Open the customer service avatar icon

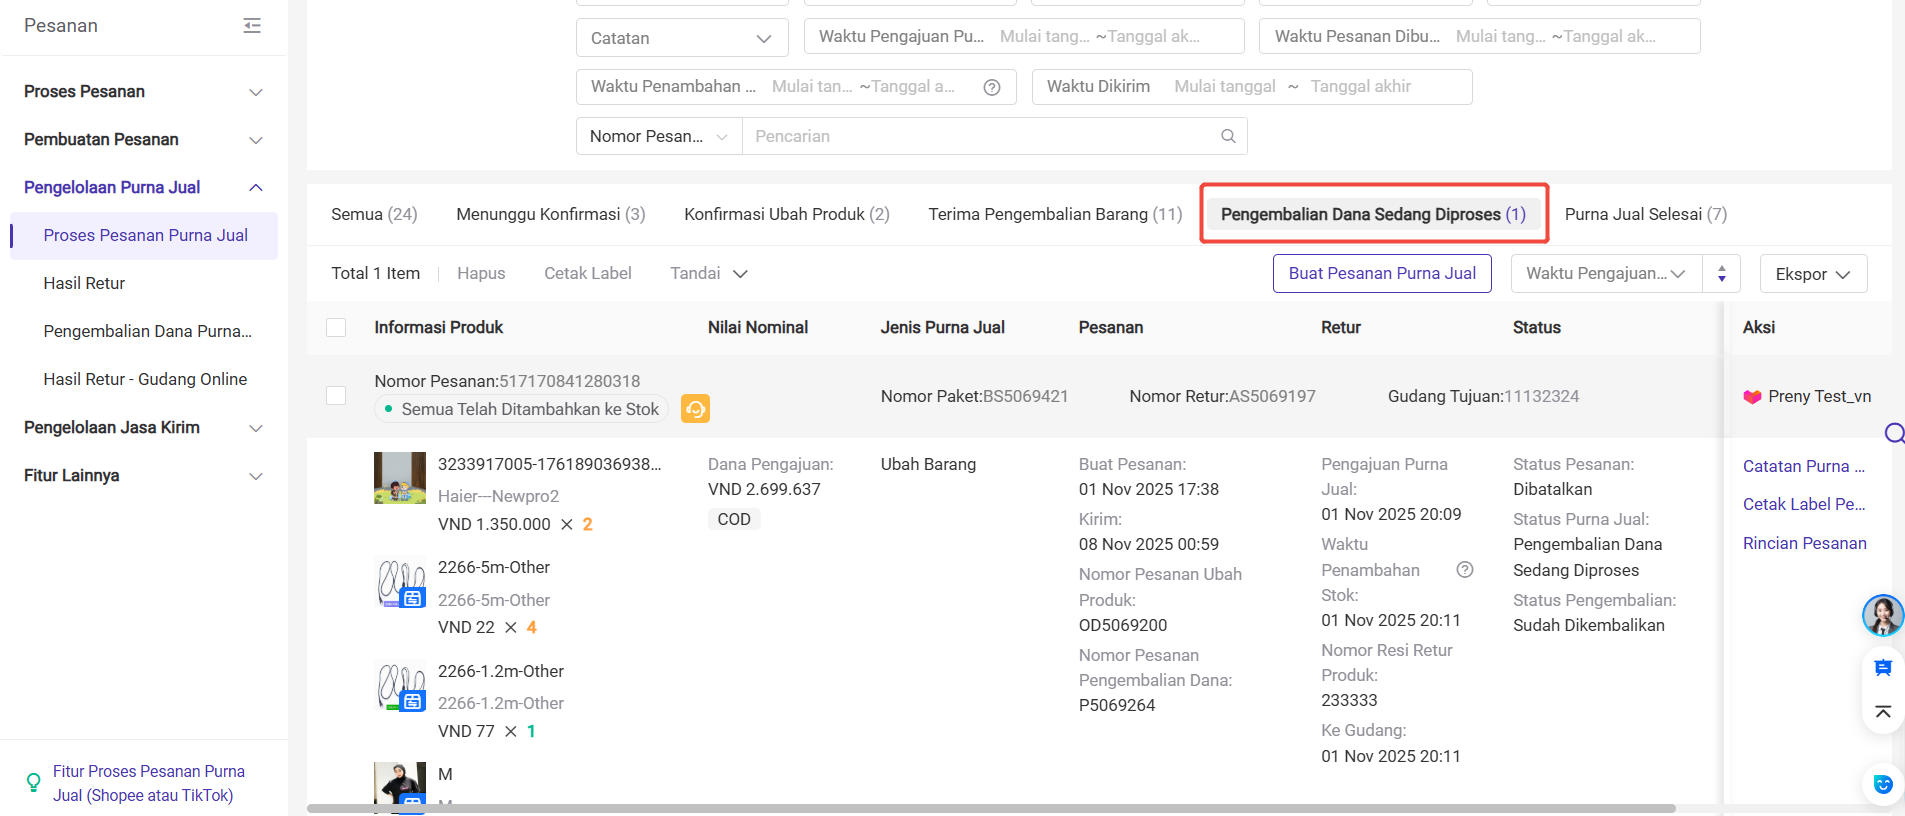click(x=1882, y=615)
